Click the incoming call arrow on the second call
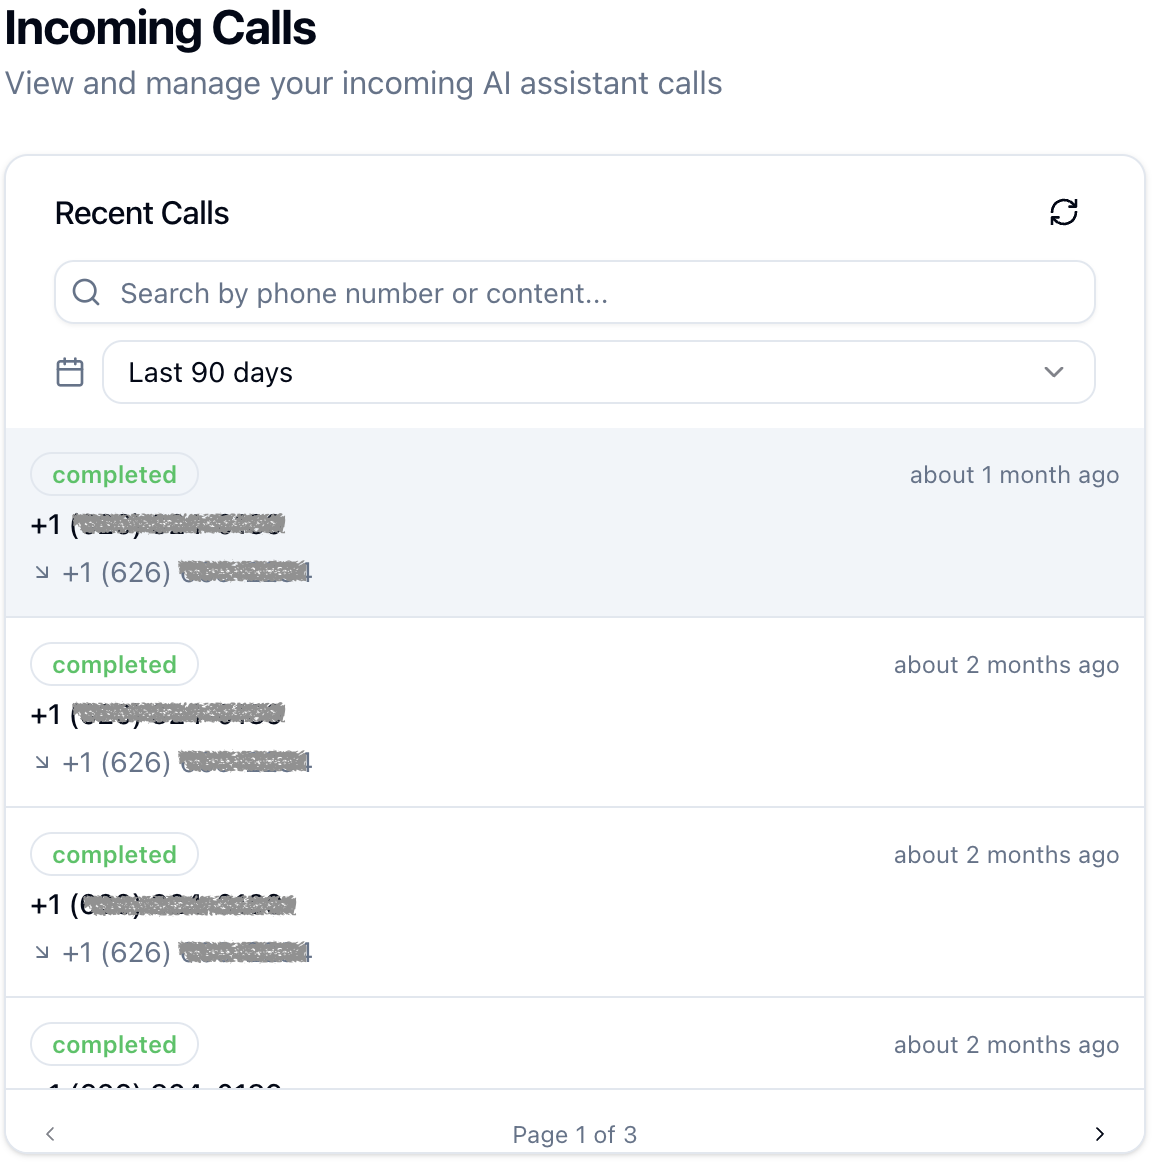This screenshot has width=1170, height=1168. [x=41, y=762]
